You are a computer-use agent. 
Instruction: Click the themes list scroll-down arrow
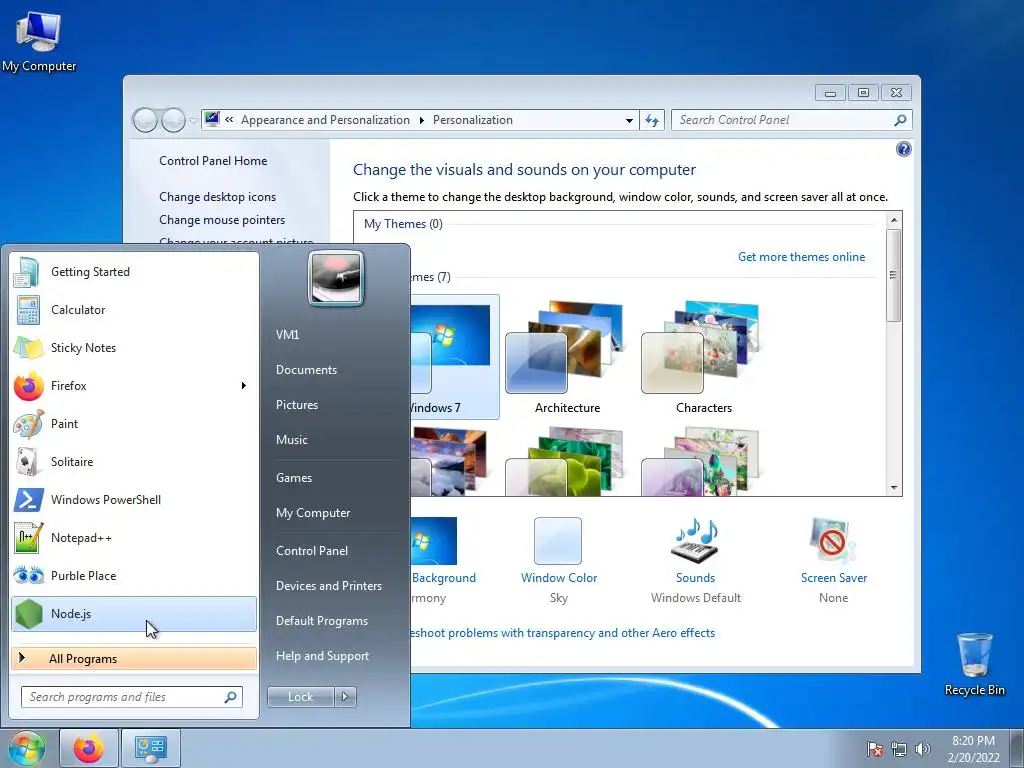point(894,488)
